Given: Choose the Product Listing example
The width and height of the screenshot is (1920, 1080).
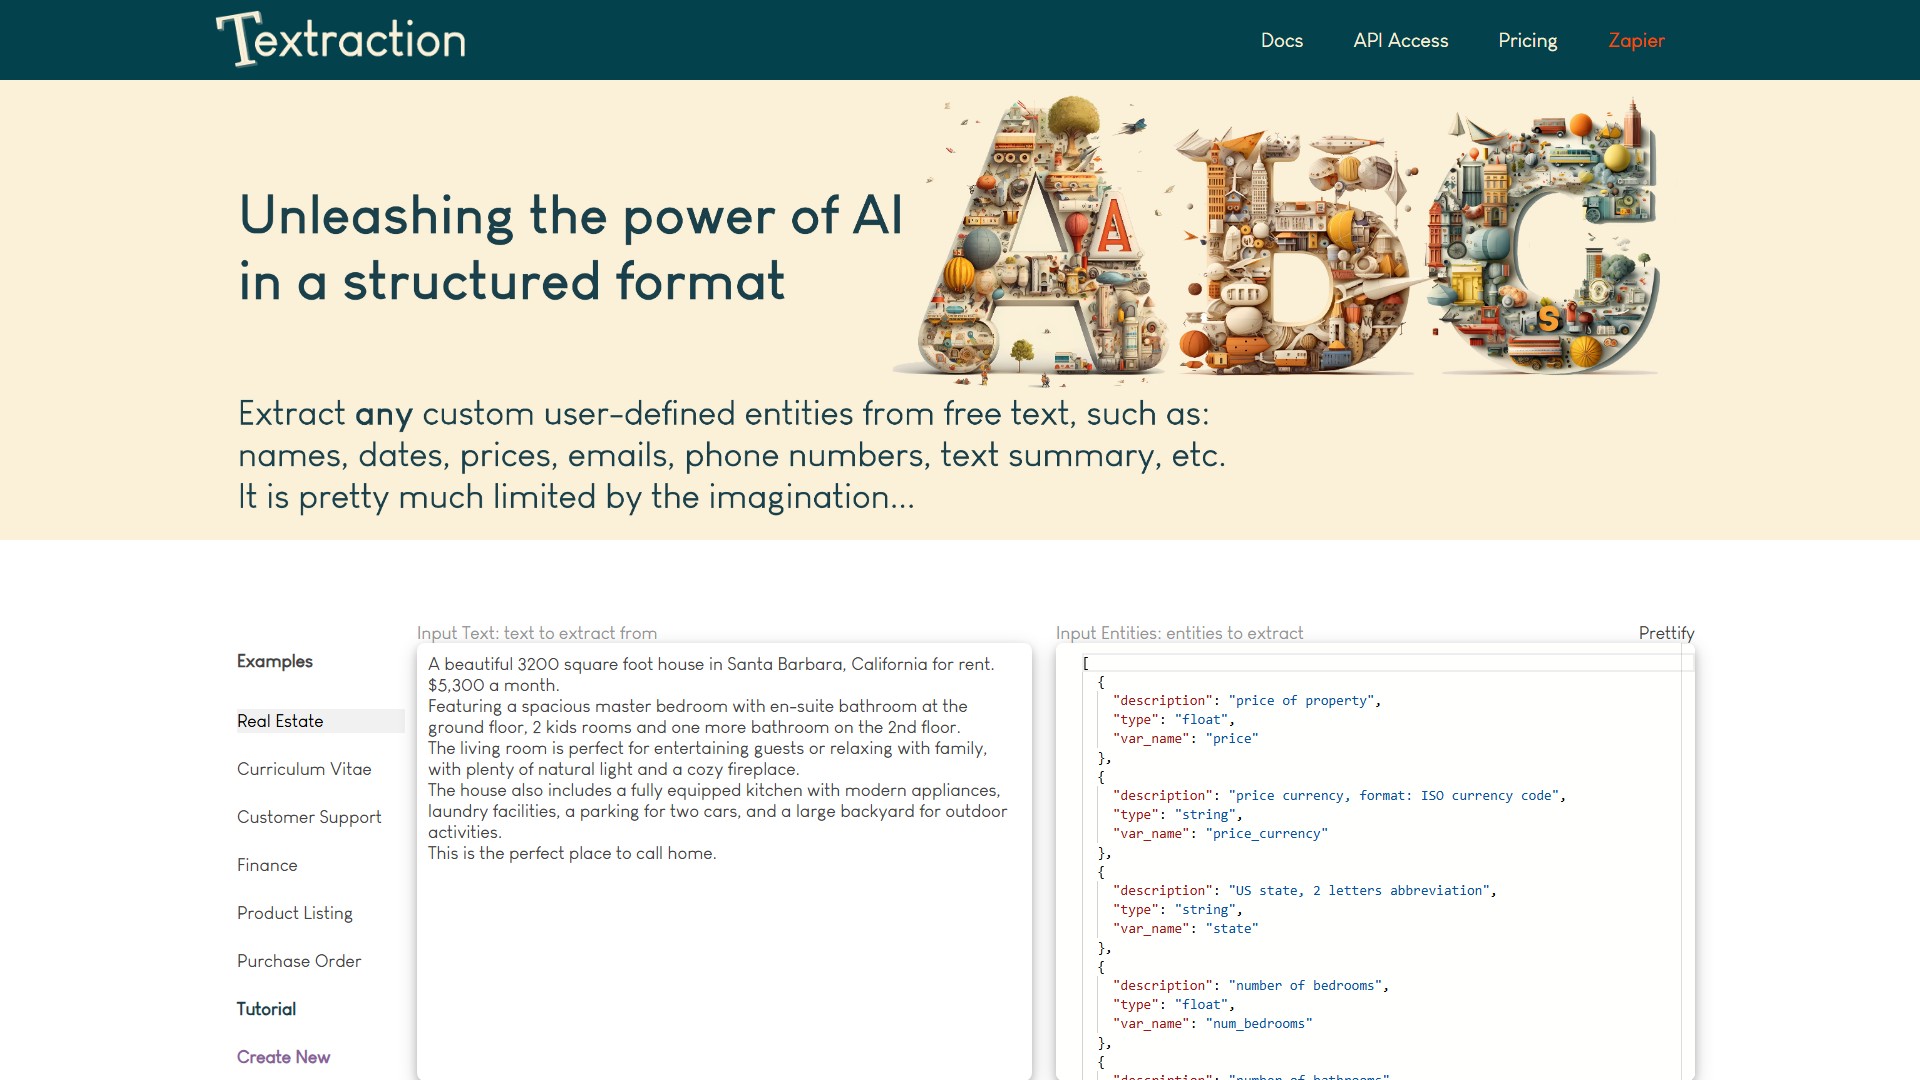Looking at the screenshot, I should [294, 913].
